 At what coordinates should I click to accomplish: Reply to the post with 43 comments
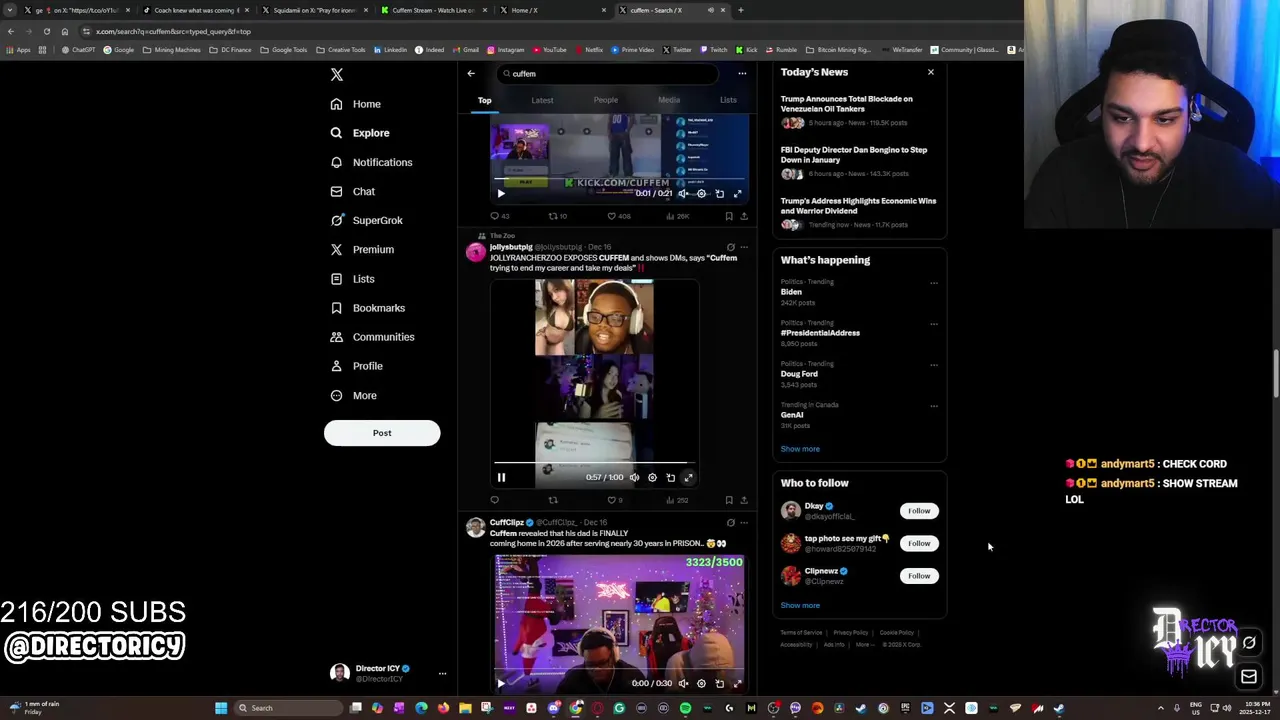click(x=498, y=216)
